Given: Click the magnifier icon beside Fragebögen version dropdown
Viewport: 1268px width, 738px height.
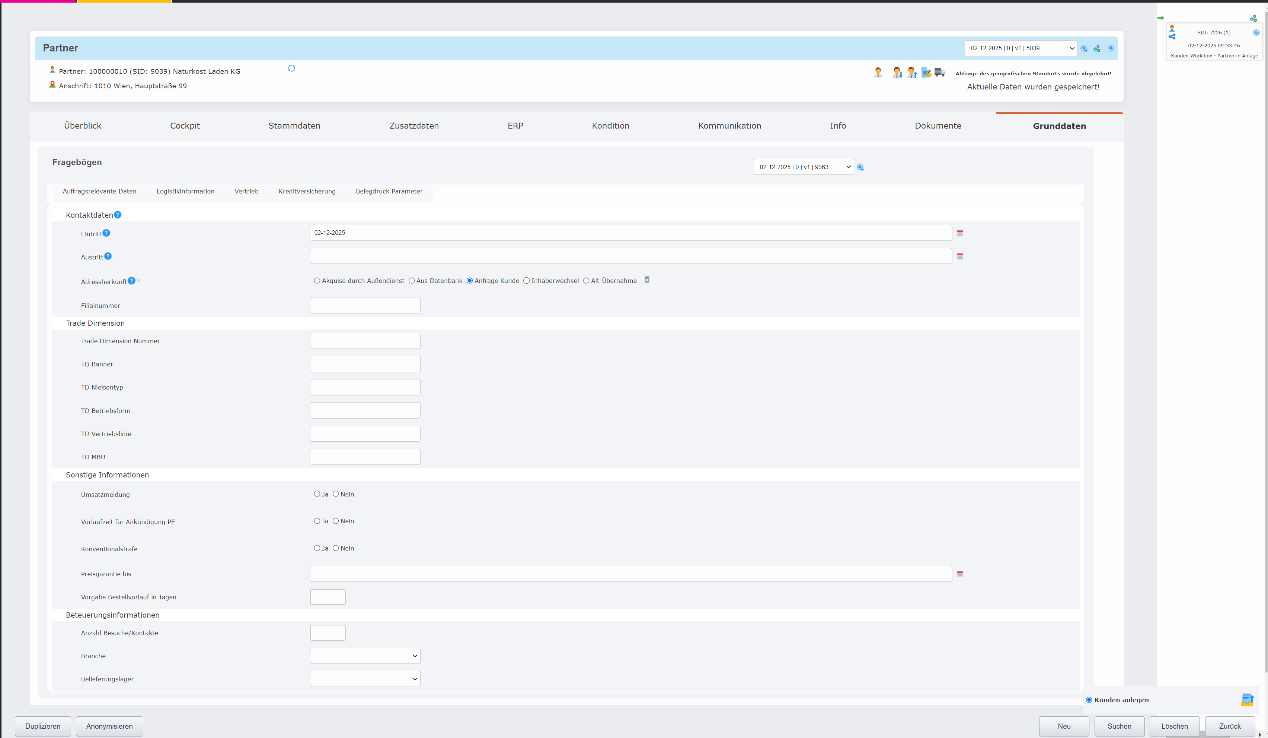Looking at the screenshot, I should pos(860,167).
